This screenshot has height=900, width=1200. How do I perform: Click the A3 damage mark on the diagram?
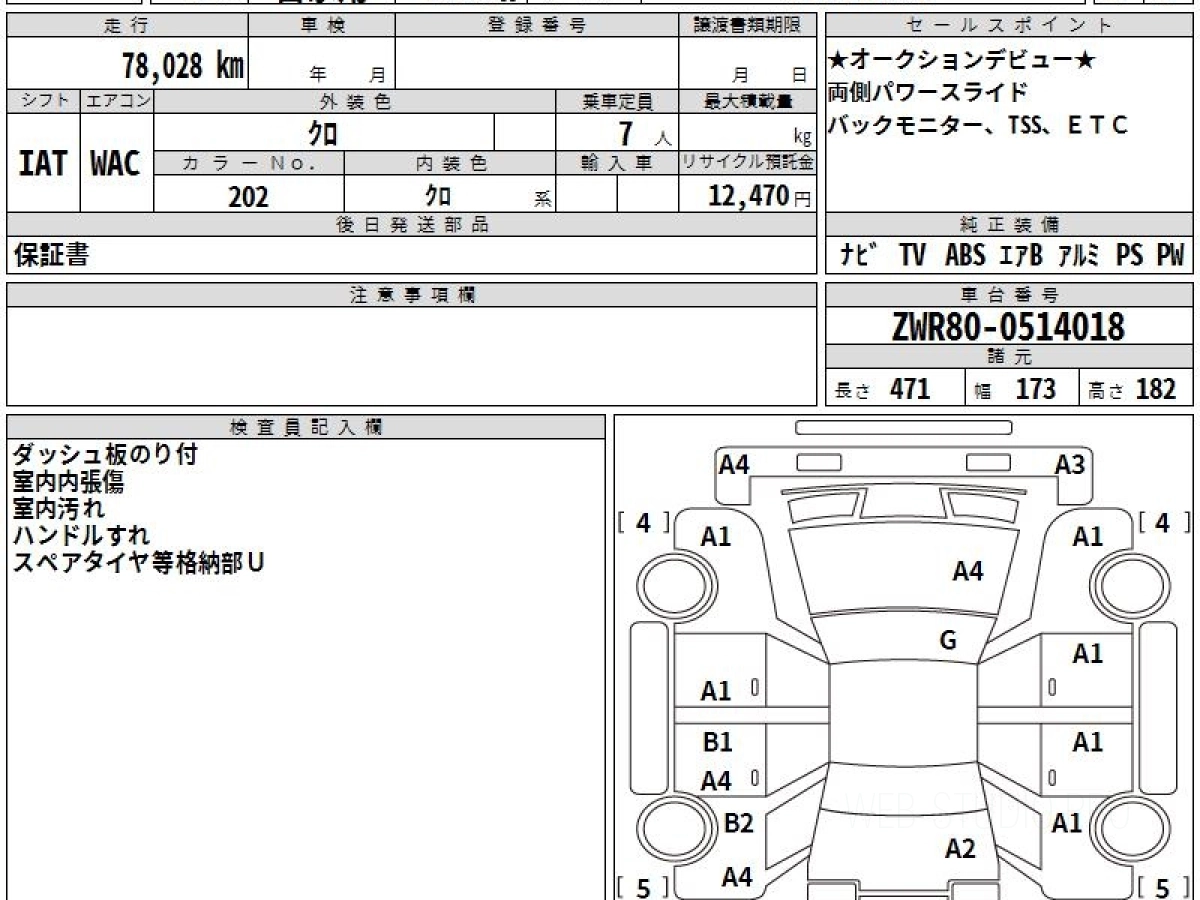tap(1070, 464)
